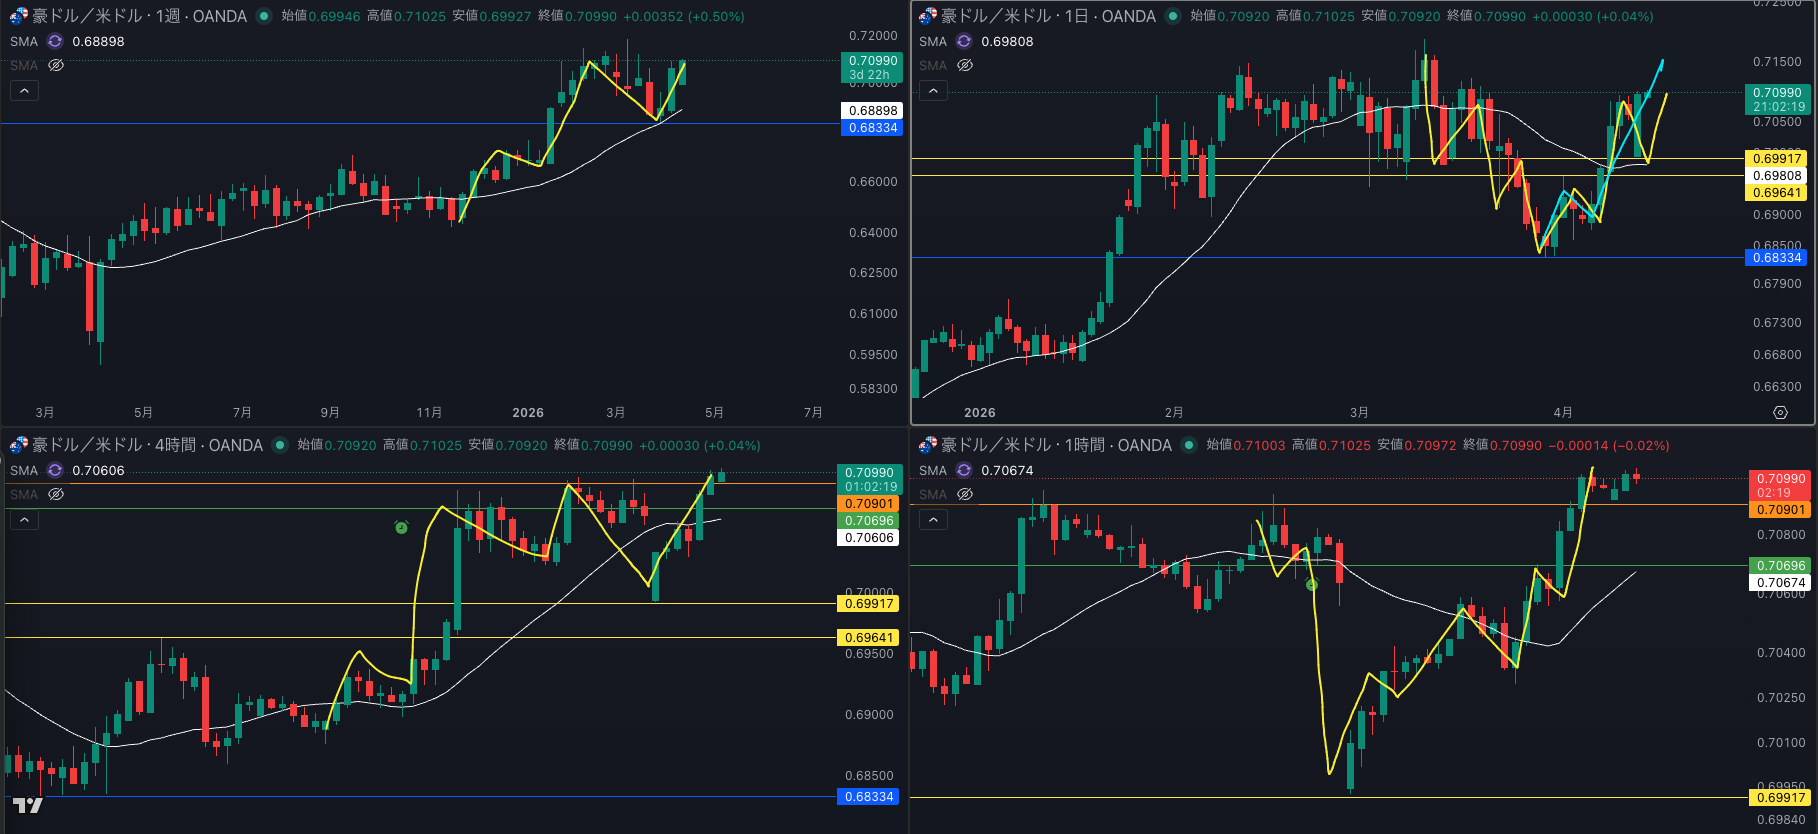Click green market status dot on 1-hour chart
Screen dimensions: 1818x834
pos(1189,445)
